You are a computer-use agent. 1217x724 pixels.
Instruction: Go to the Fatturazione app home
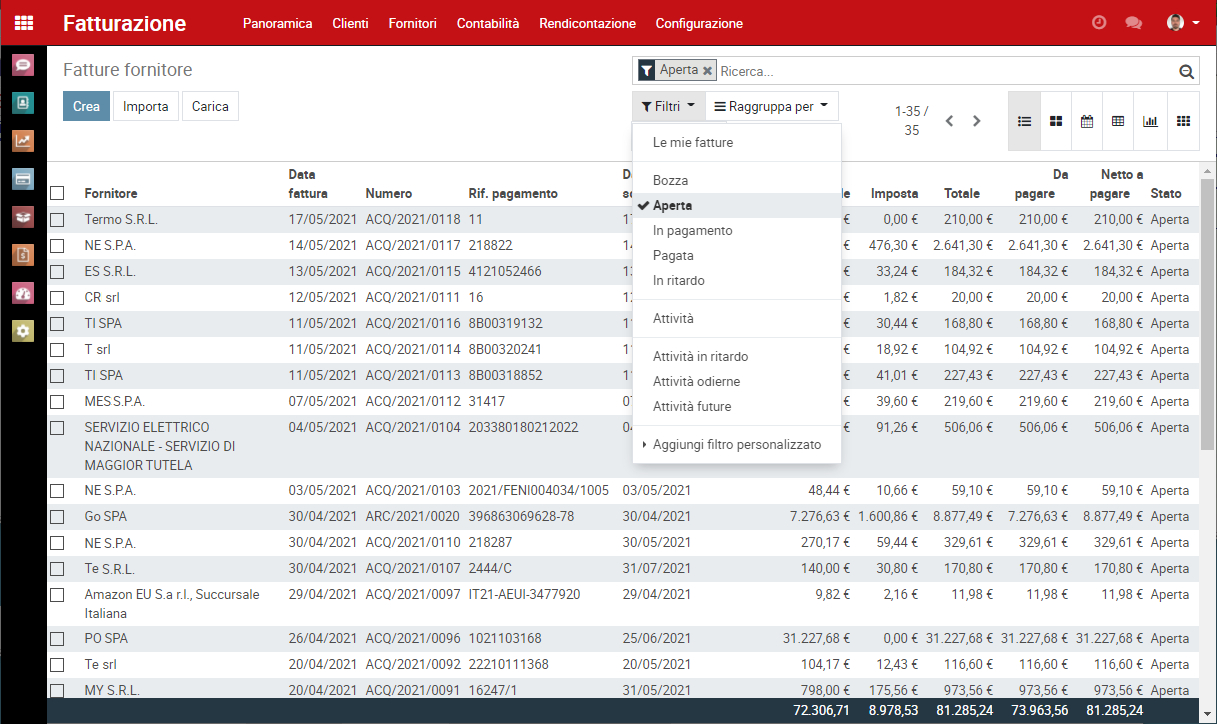125,23
